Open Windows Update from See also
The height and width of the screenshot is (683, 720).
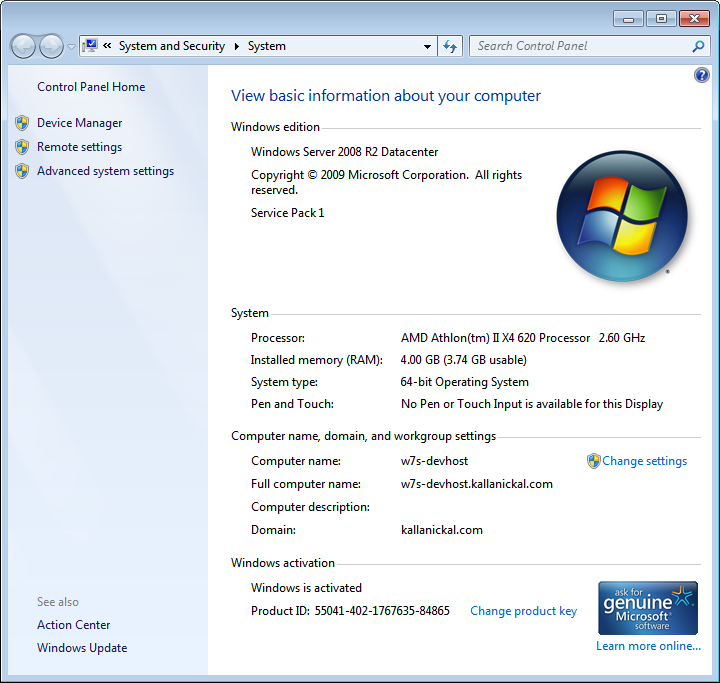pyautogui.click(x=82, y=648)
